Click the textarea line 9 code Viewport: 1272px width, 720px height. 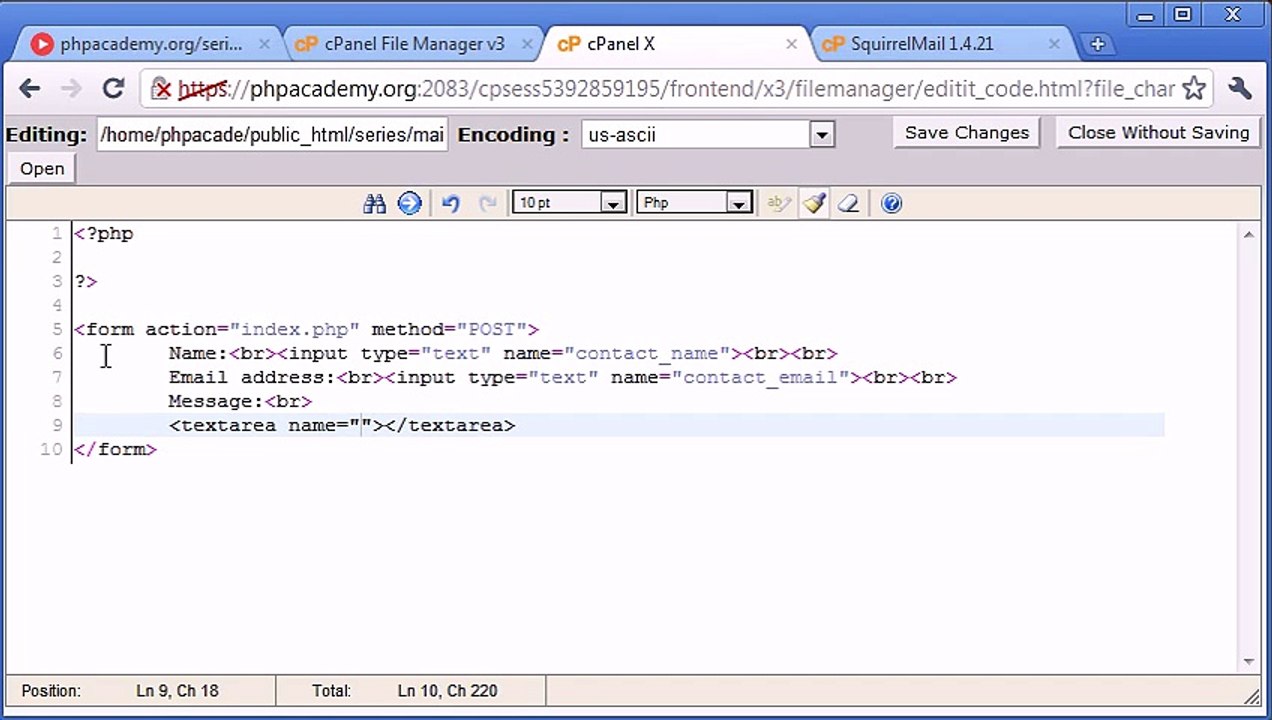342,425
